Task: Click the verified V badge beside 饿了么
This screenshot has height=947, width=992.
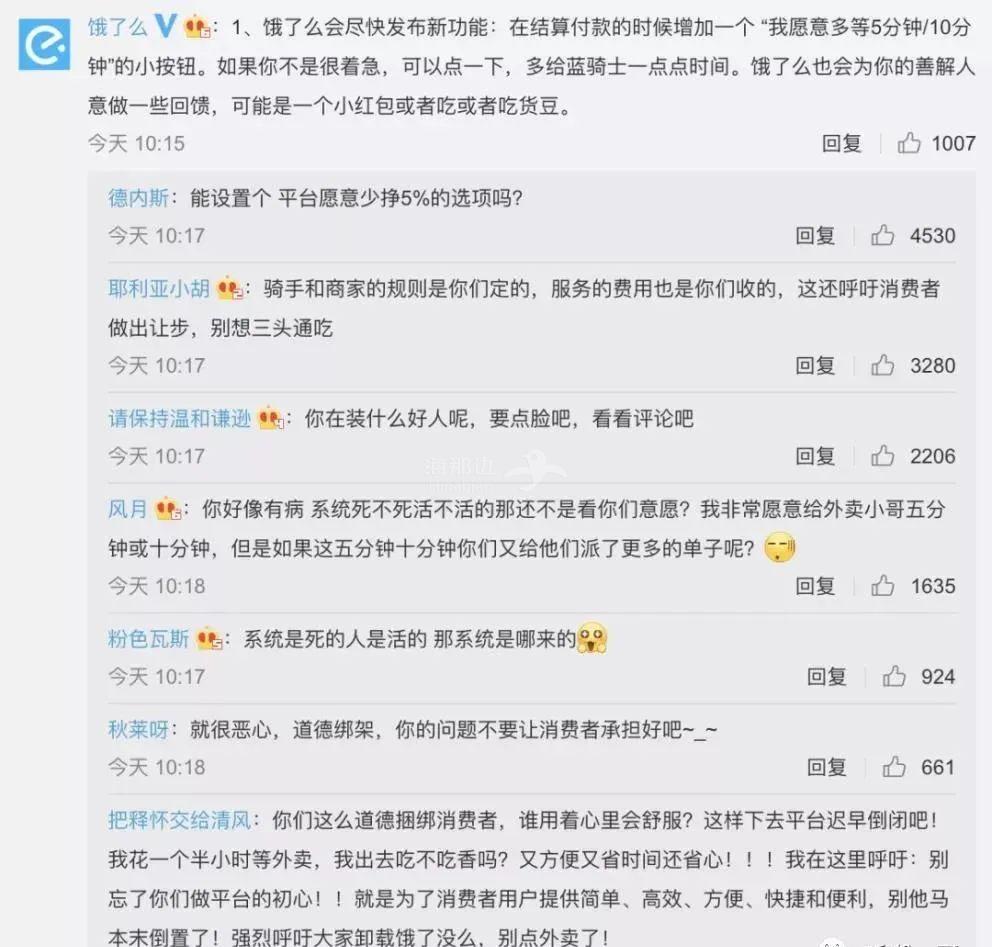Action: (x=166, y=26)
